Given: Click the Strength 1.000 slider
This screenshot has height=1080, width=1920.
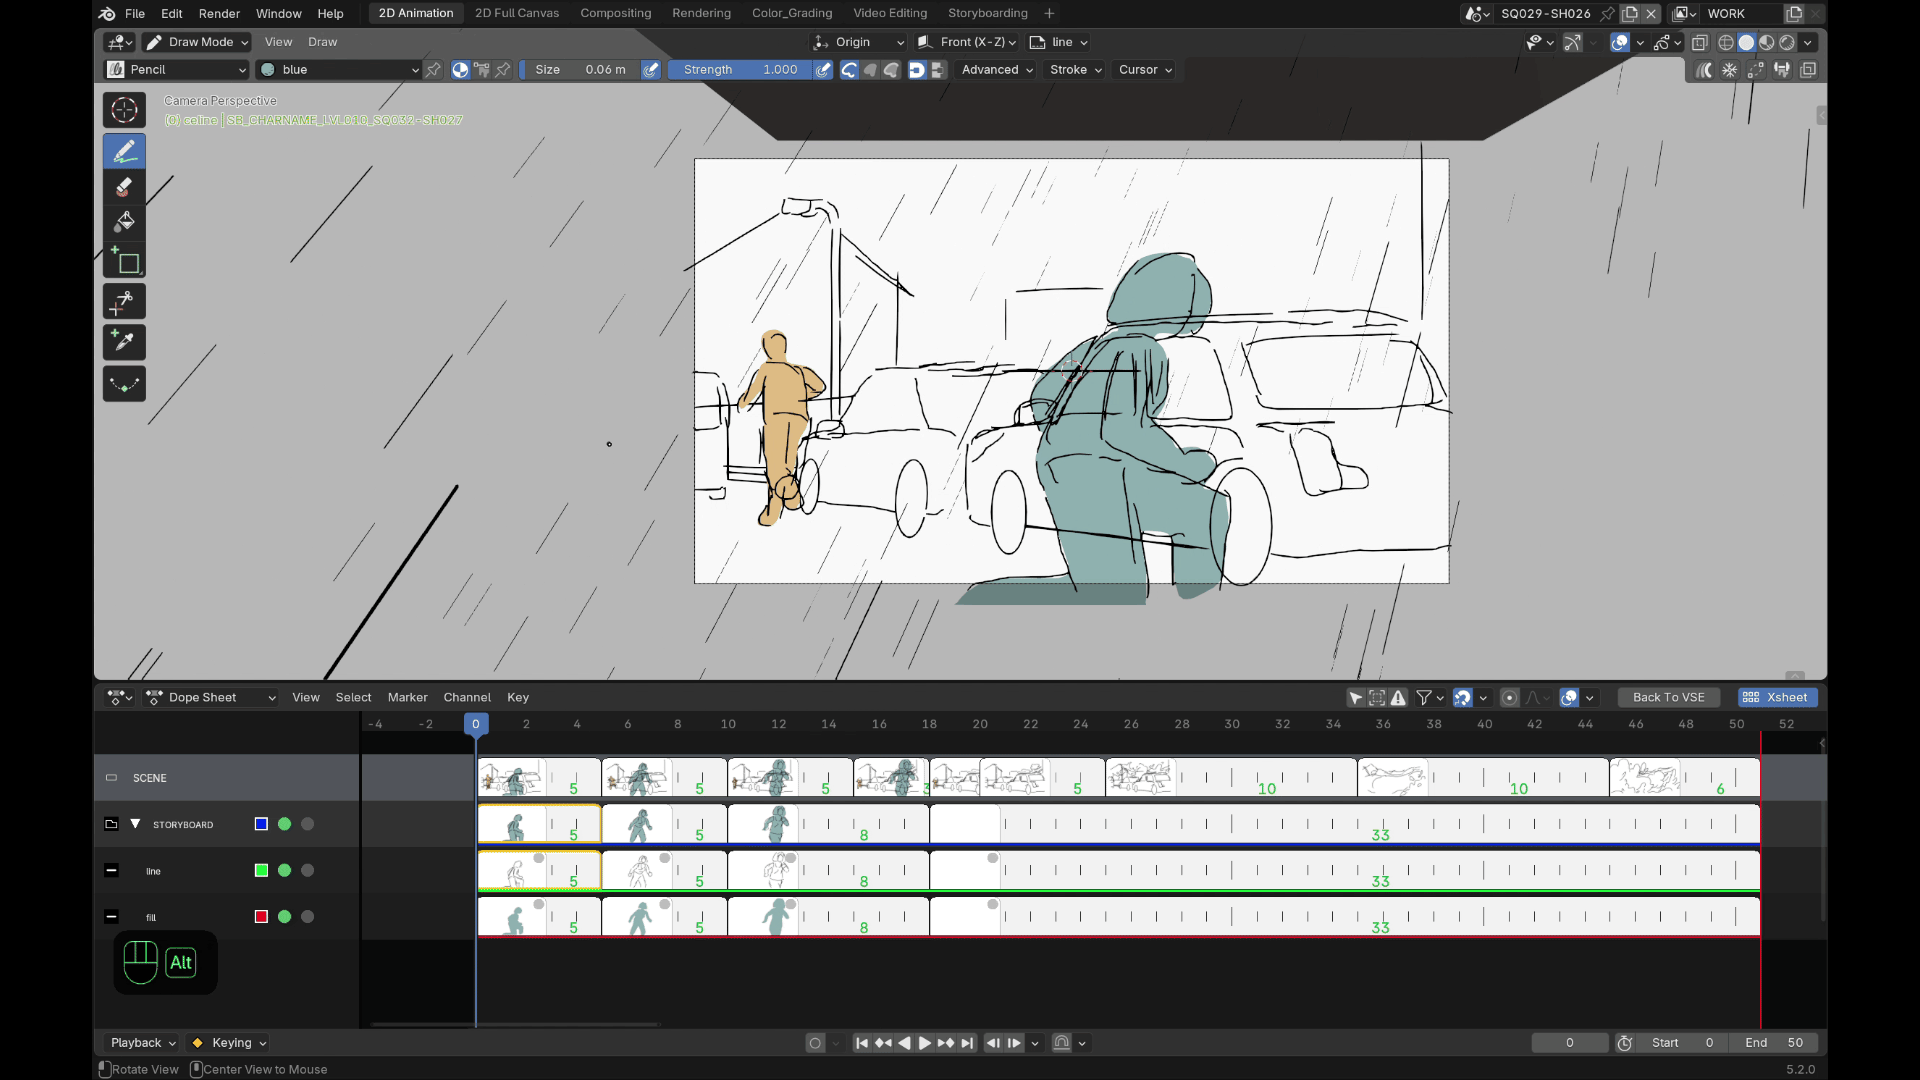Looking at the screenshot, I should [x=739, y=70].
